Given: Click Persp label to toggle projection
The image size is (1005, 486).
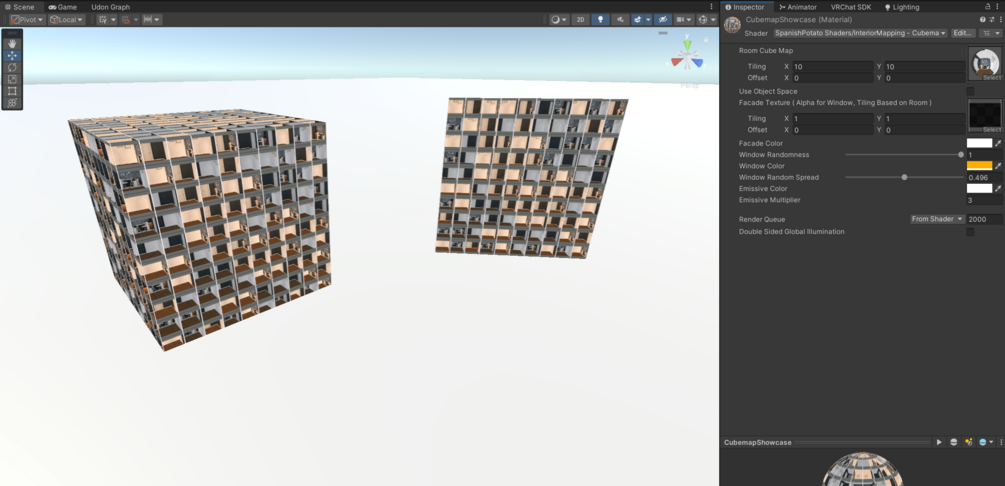Looking at the screenshot, I should [x=690, y=86].
